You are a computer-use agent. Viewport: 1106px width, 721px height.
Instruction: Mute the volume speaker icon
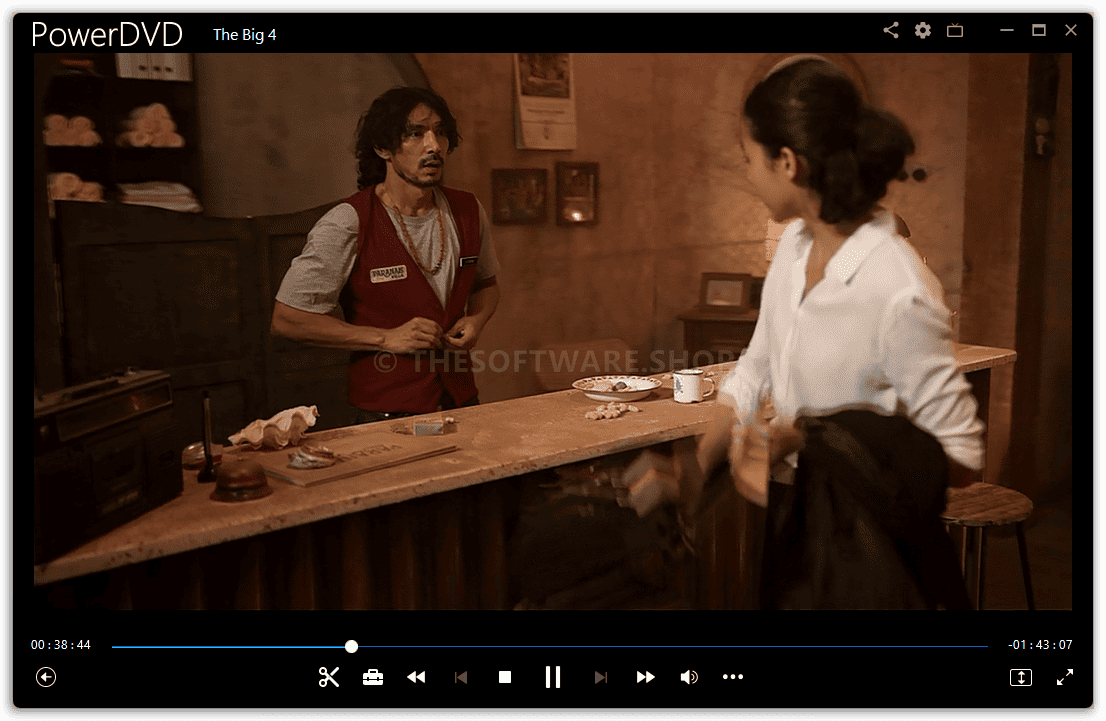(689, 677)
